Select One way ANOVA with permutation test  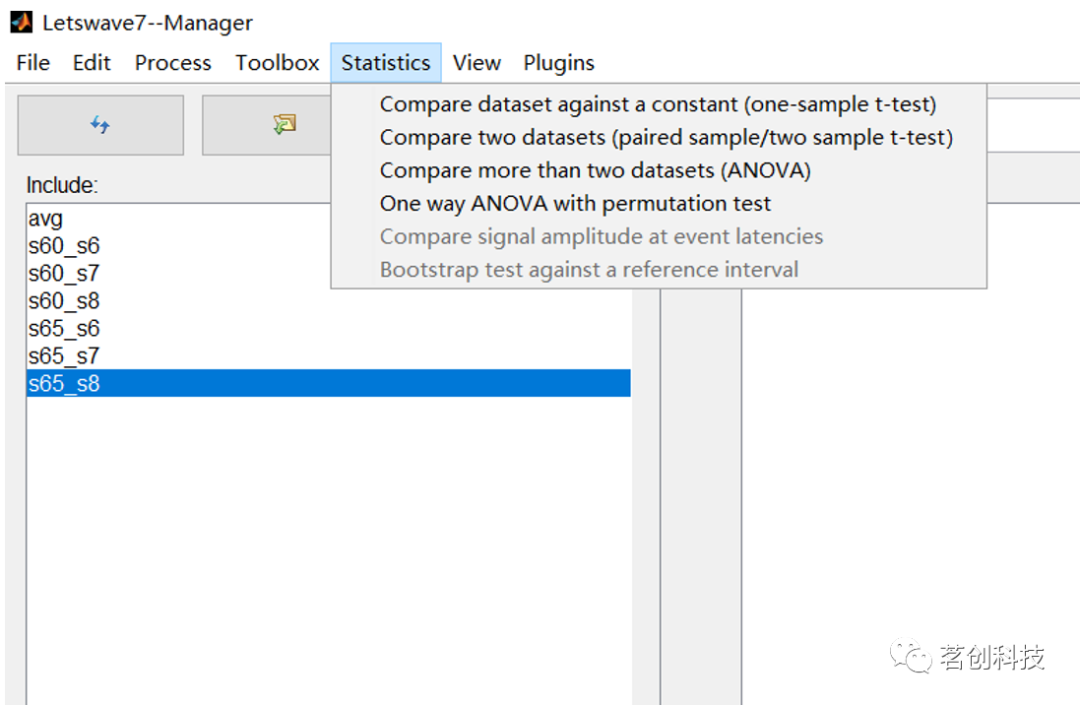(x=575, y=203)
